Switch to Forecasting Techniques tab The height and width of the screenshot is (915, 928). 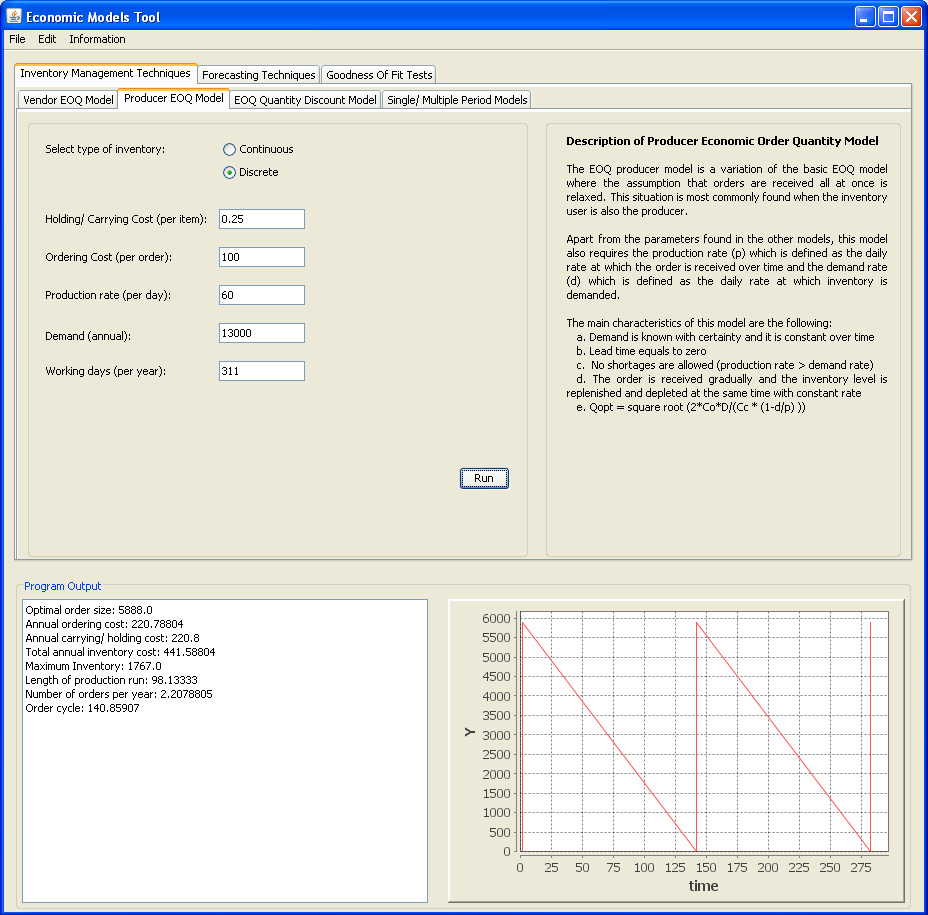point(259,75)
